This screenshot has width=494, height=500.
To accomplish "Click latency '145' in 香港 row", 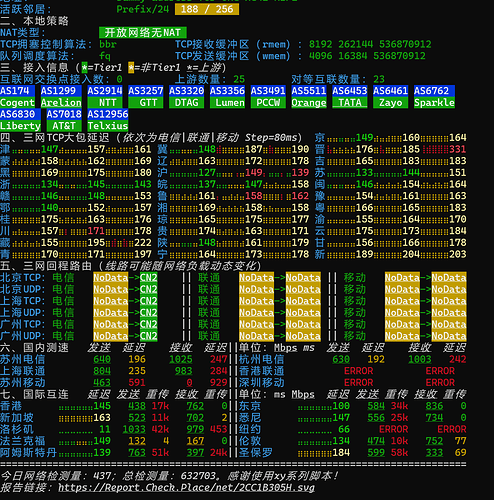I will [x=102, y=406].
